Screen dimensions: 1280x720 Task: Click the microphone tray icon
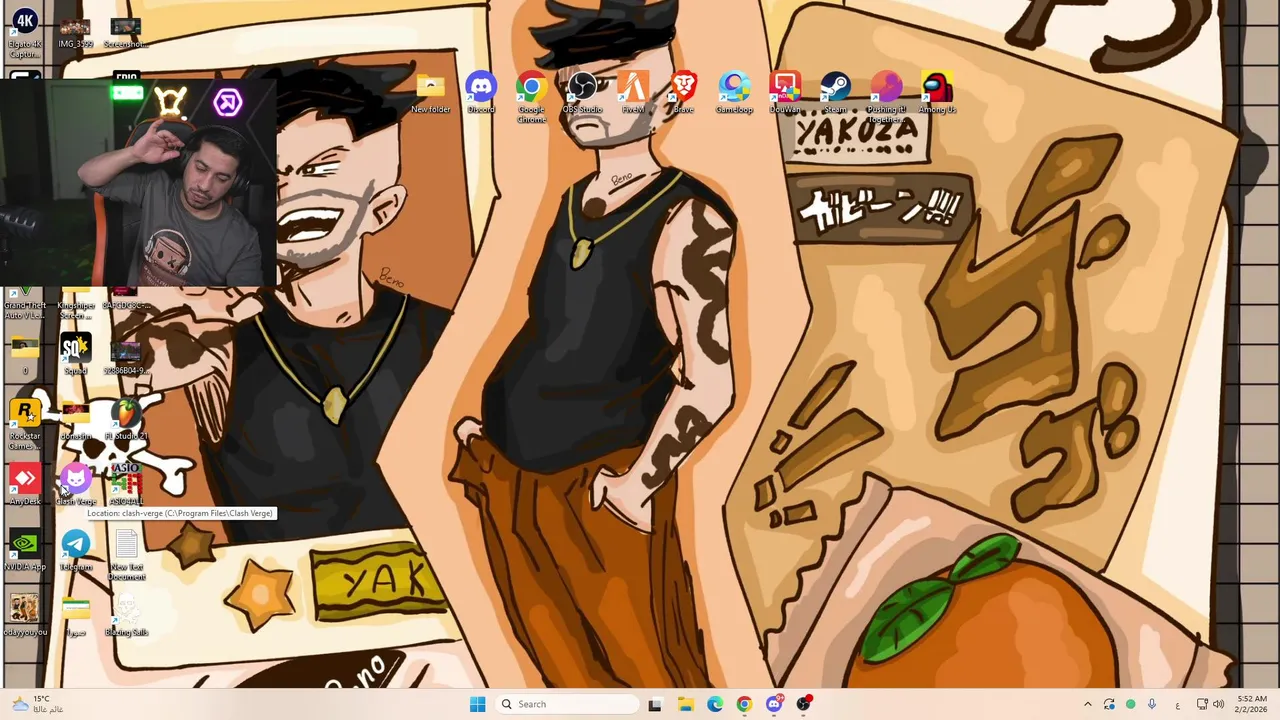tap(1152, 704)
